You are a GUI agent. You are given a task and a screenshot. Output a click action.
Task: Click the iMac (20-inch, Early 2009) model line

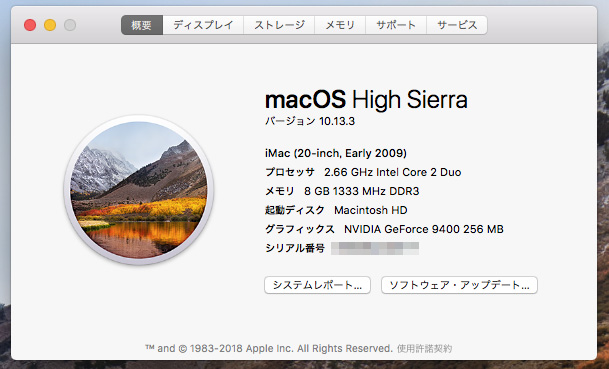(x=336, y=153)
